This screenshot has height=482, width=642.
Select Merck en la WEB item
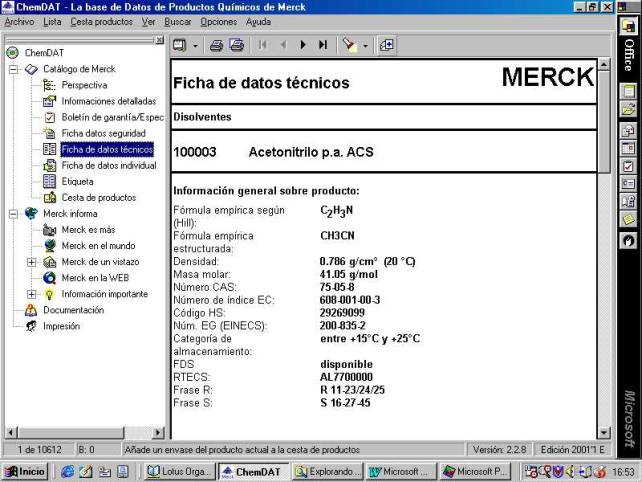coord(94,278)
